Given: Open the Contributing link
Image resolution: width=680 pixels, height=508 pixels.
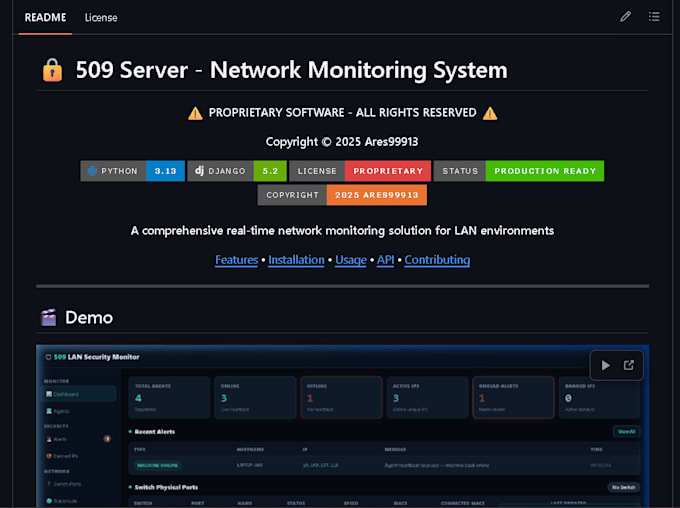Looking at the screenshot, I should point(437,259).
